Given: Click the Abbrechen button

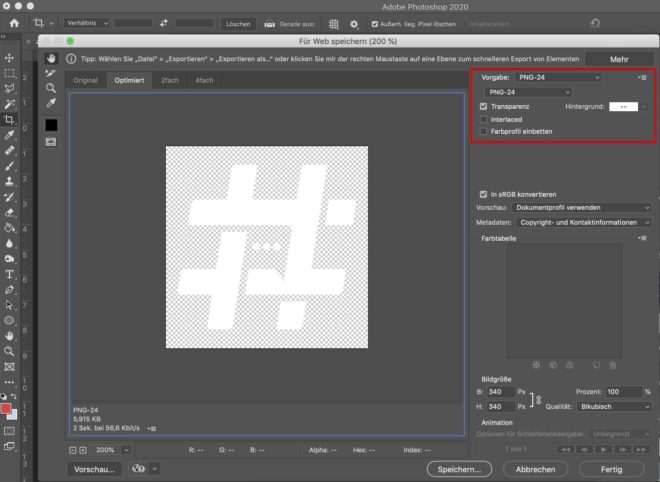Looking at the screenshot, I should pyautogui.click(x=535, y=469).
